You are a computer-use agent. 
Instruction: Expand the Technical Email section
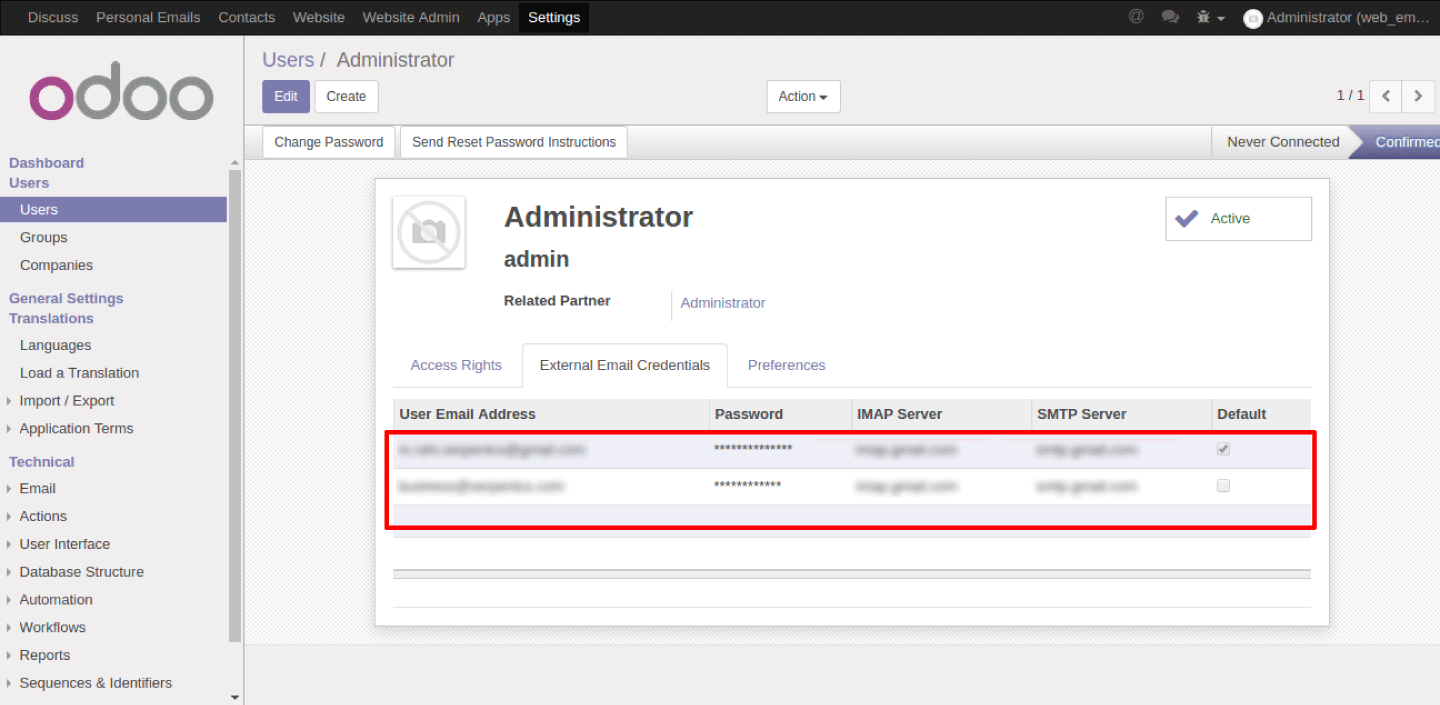(37, 488)
